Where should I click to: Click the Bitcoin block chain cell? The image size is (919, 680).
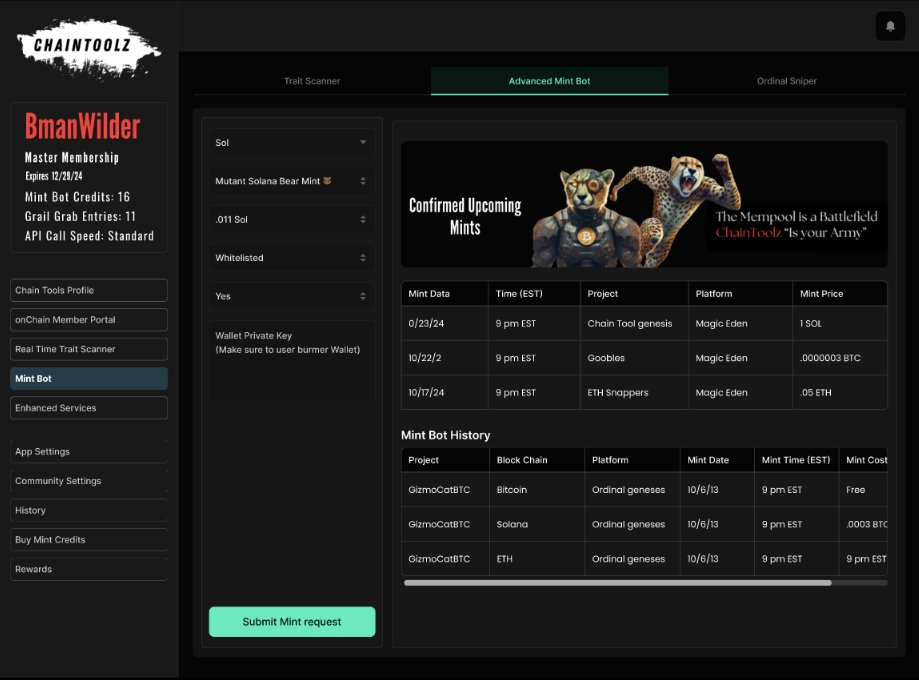coord(536,489)
